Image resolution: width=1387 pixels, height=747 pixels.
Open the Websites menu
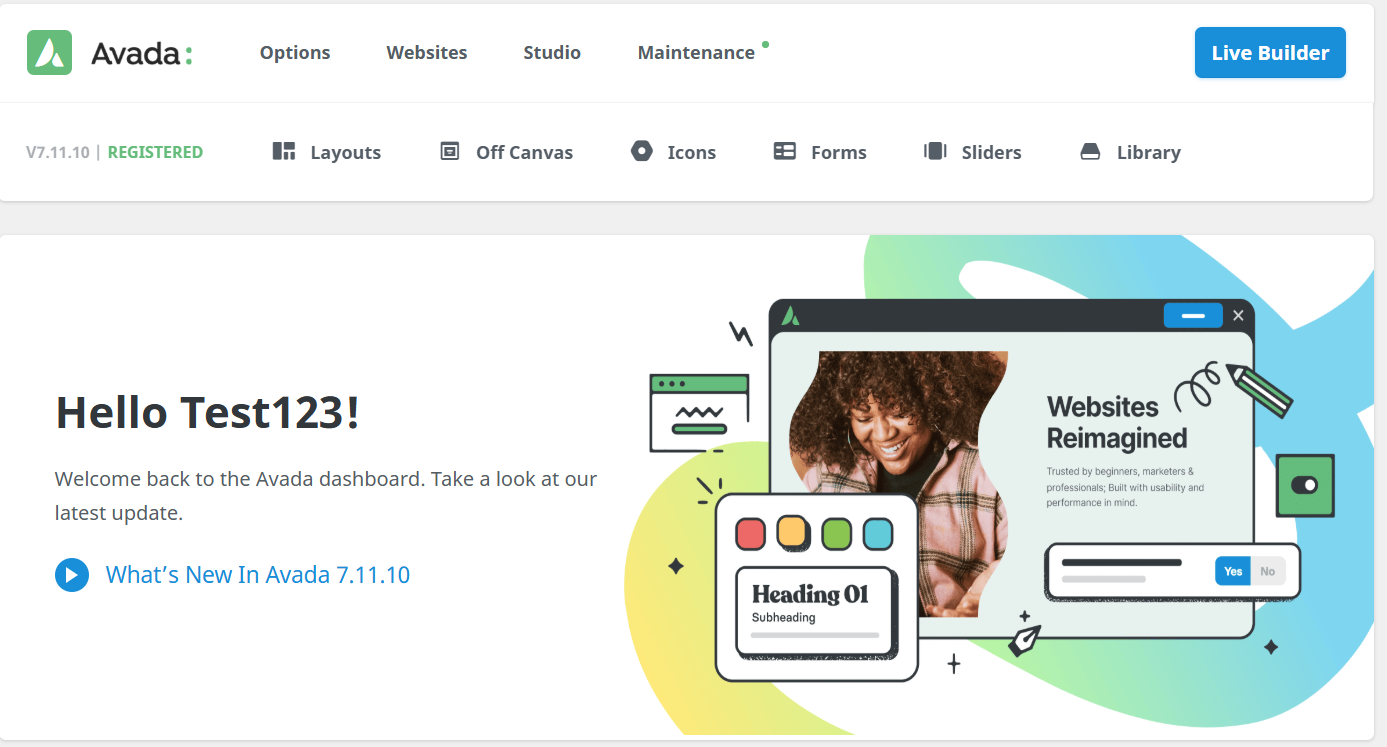(x=427, y=53)
